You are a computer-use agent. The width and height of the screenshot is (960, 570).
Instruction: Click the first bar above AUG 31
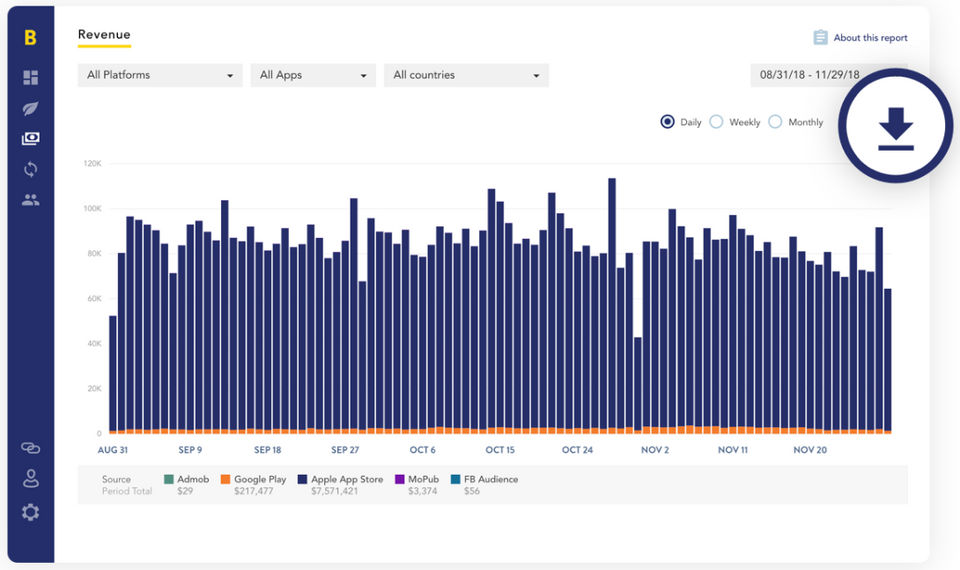point(113,375)
